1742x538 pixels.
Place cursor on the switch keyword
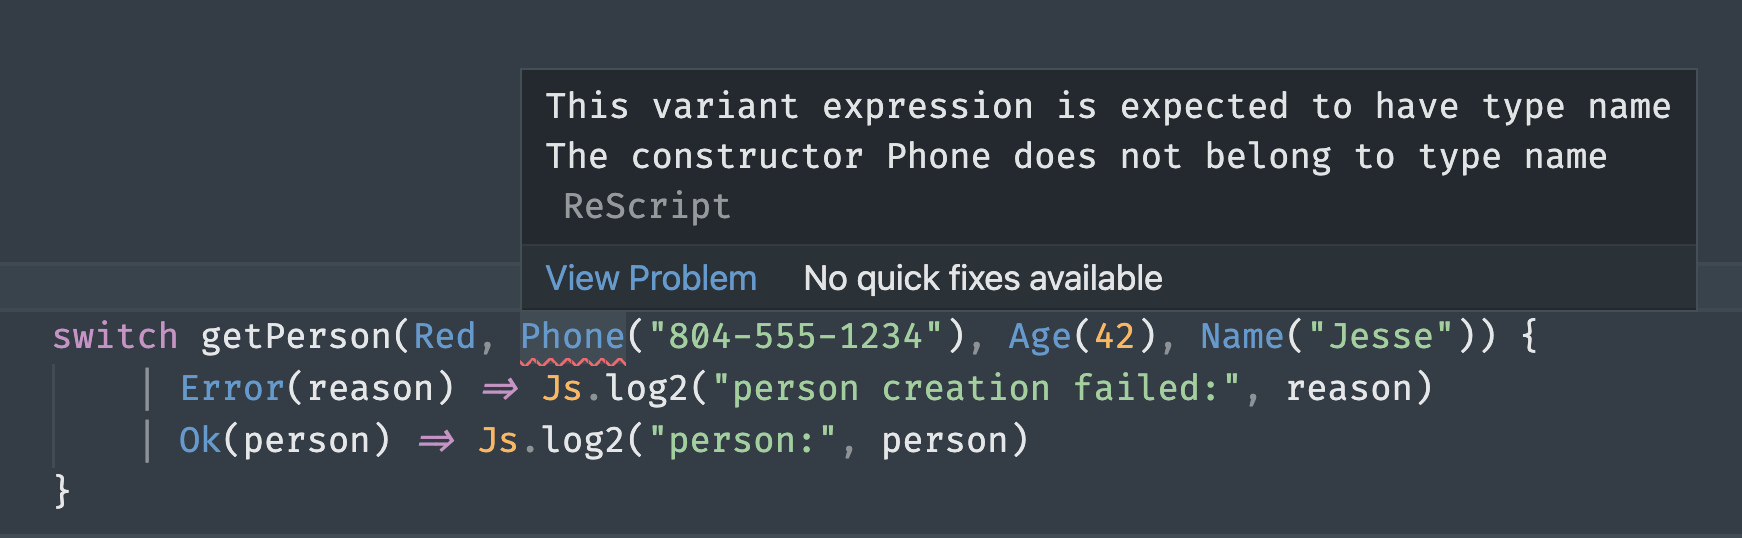(115, 336)
